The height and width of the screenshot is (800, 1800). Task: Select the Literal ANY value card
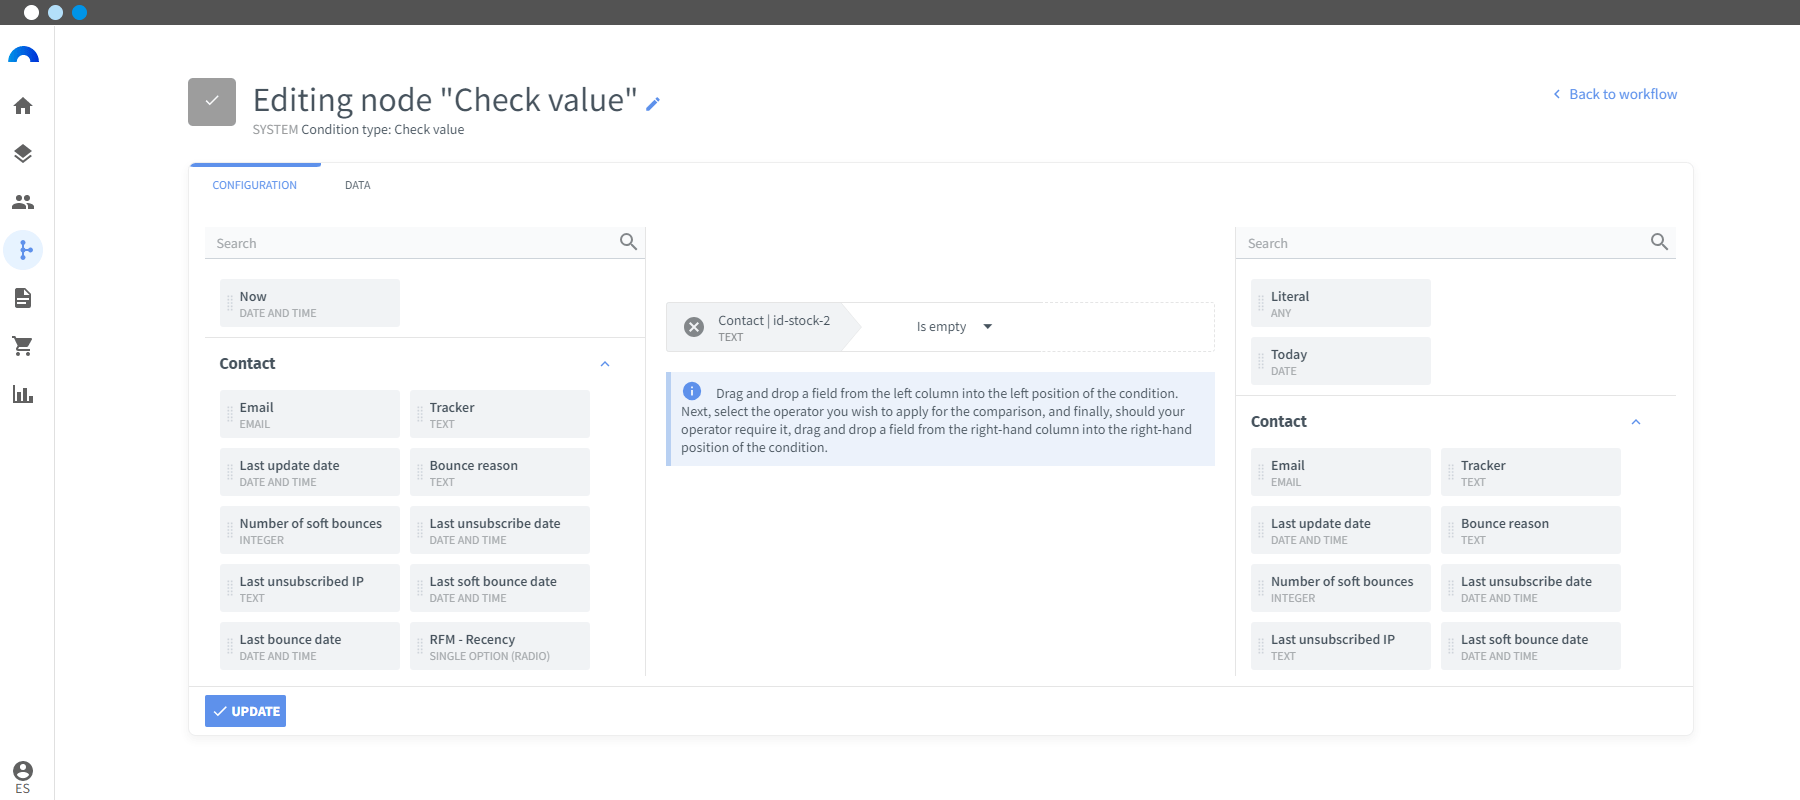click(x=1341, y=303)
